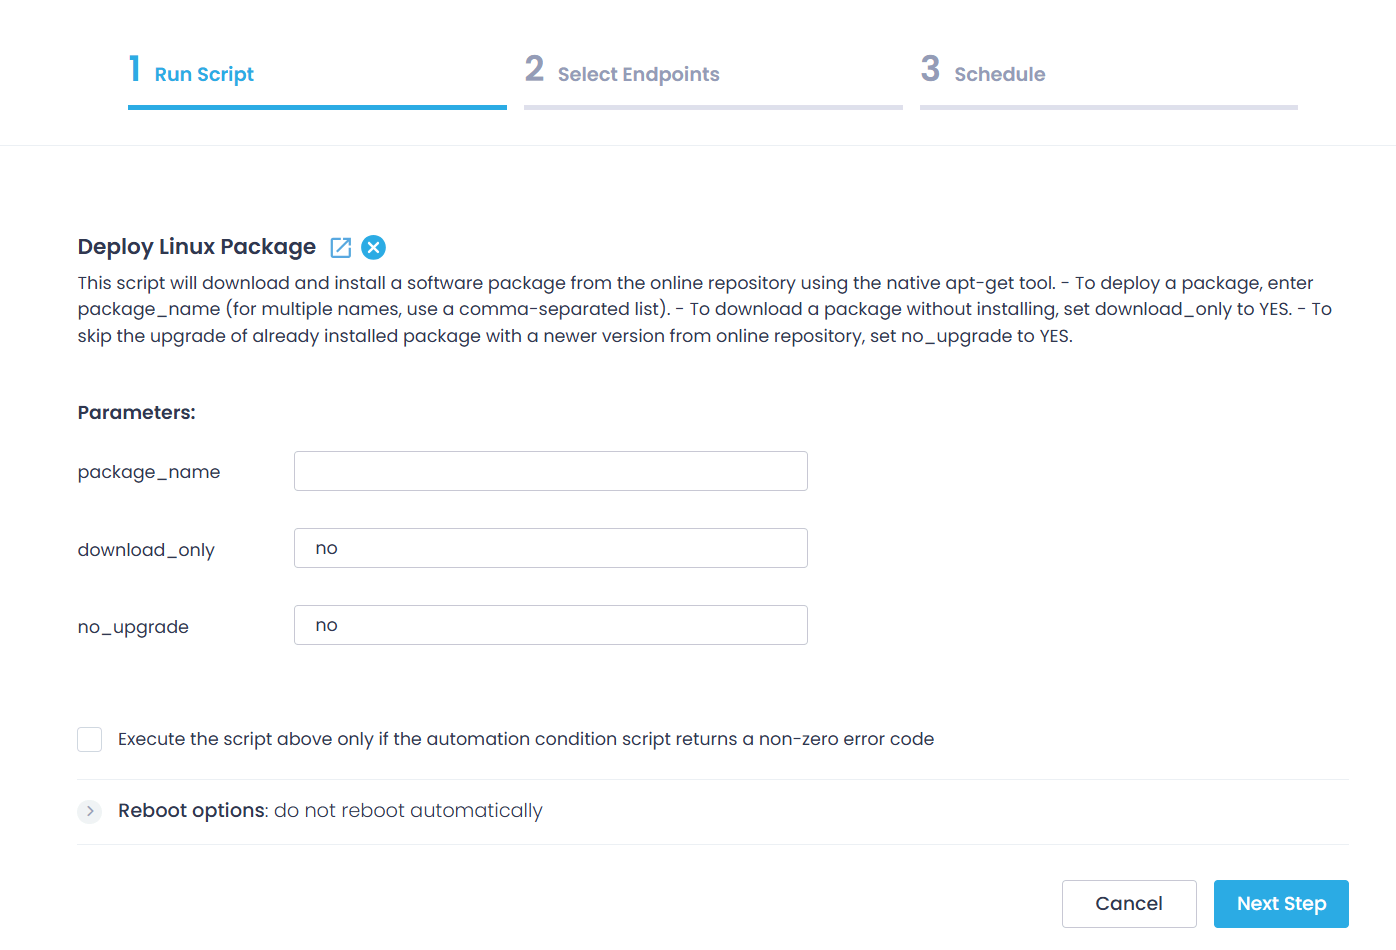Viewport: 1396px width, 950px height.
Task: Click the external-link icon after the script title
Action: click(341, 246)
